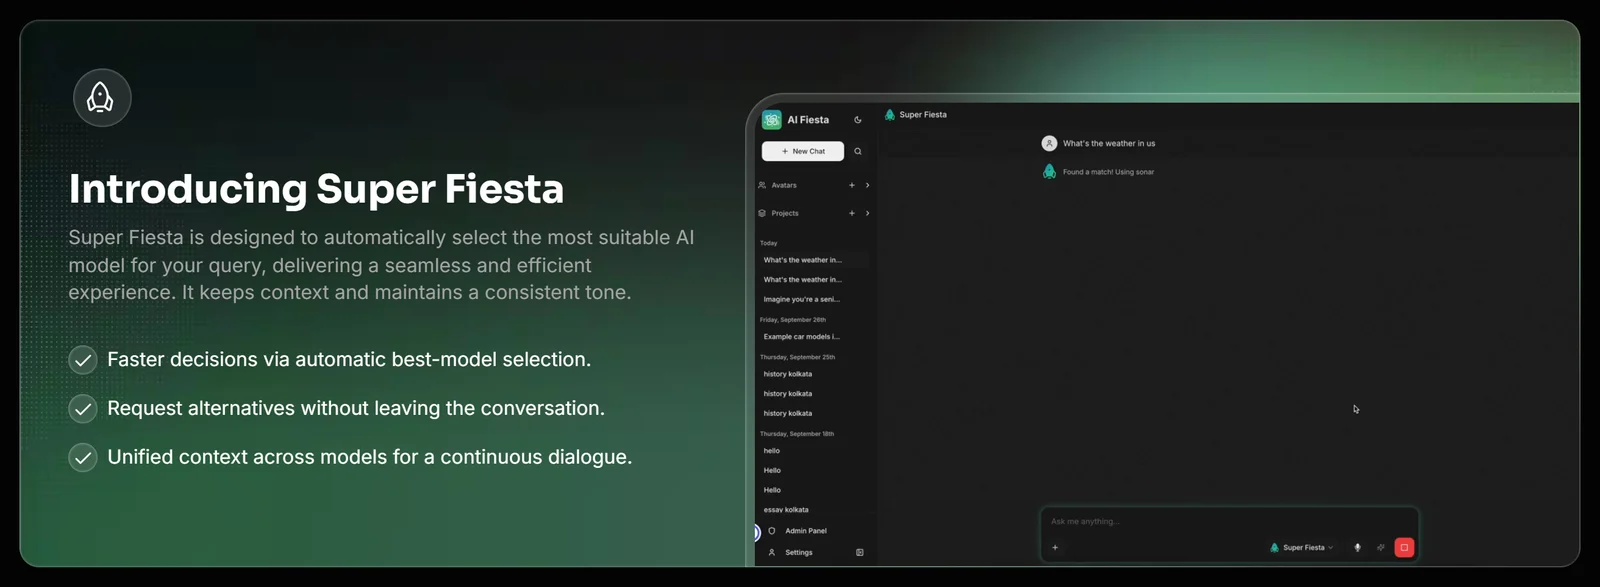
Task: Focus the "Ask me anything..." input field
Action: [1230, 521]
